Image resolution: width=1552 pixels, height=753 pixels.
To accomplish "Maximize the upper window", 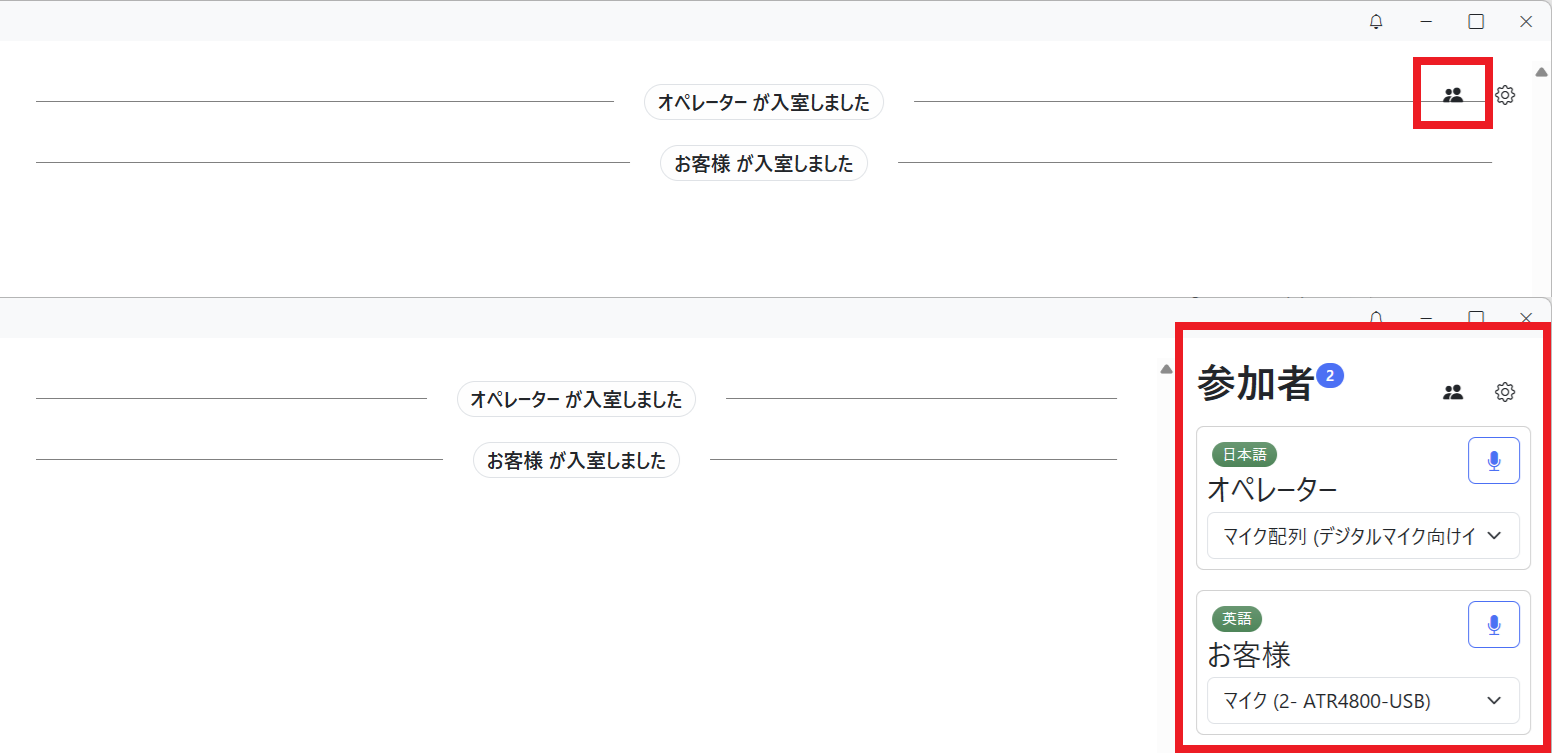I will [x=1476, y=22].
